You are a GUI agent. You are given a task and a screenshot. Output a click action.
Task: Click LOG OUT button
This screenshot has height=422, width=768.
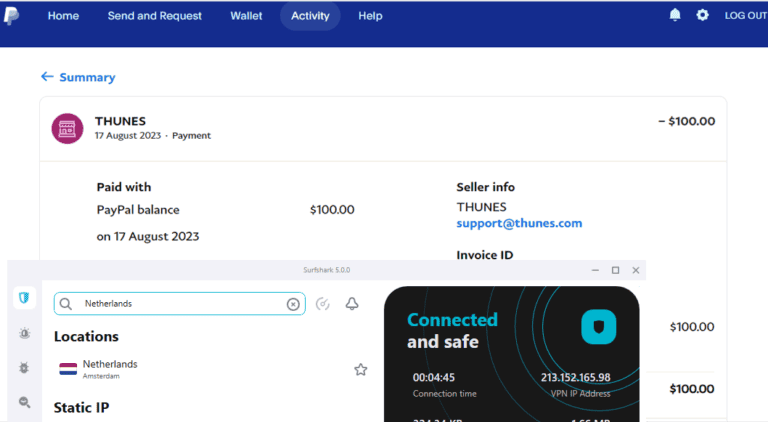[x=745, y=16]
